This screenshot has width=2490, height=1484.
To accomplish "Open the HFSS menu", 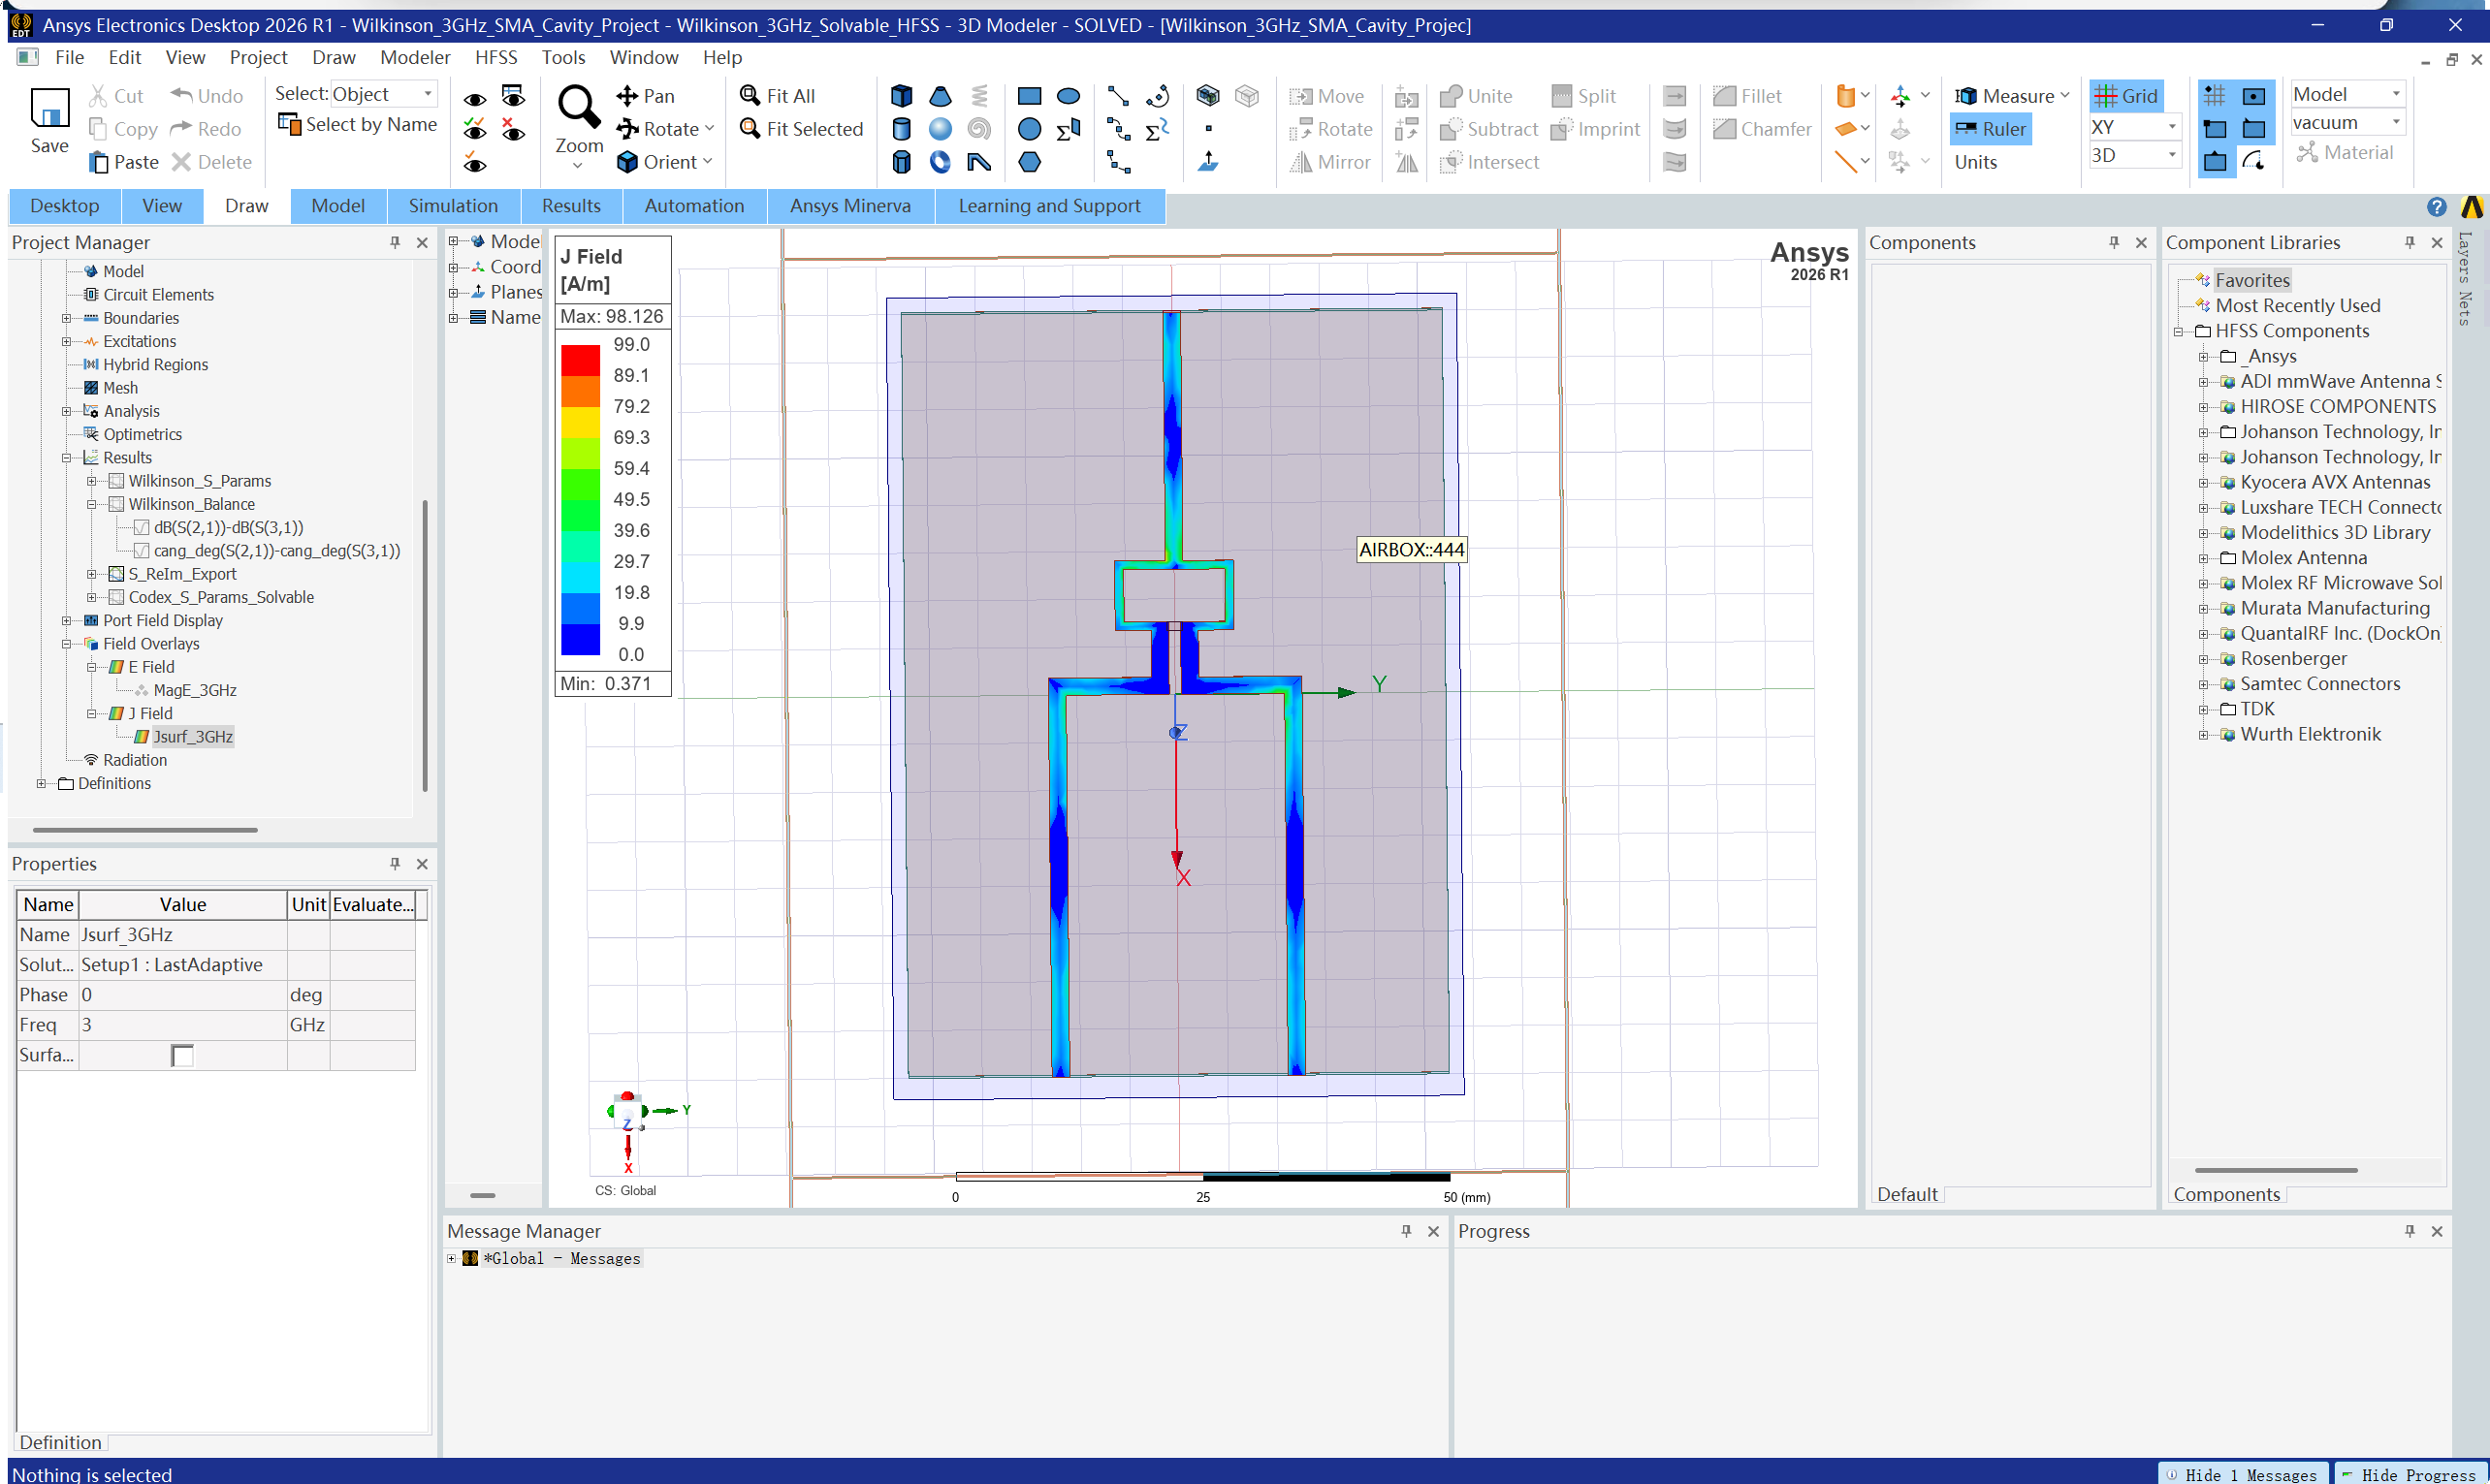I will tap(496, 57).
